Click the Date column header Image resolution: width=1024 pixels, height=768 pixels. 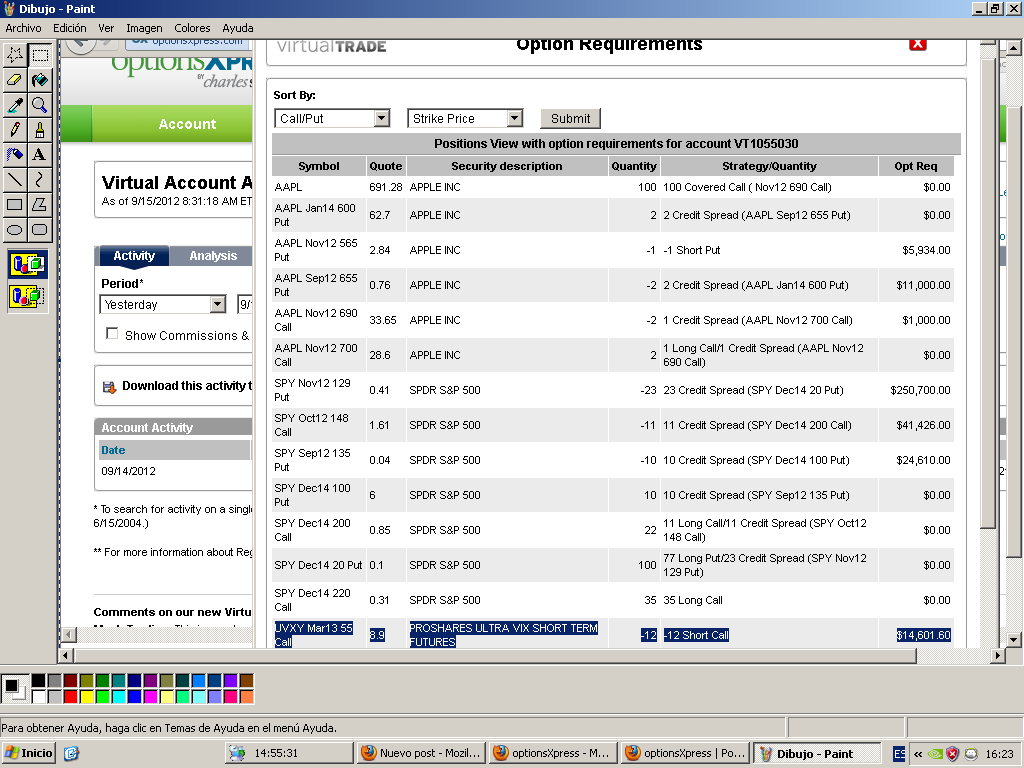click(x=113, y=450)
